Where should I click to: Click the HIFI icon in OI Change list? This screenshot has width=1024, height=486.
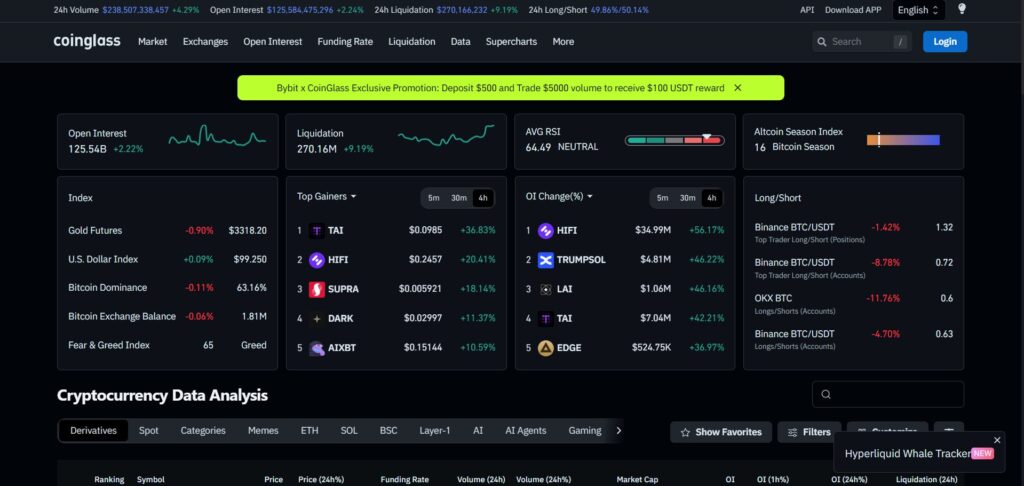pos(545,231)
